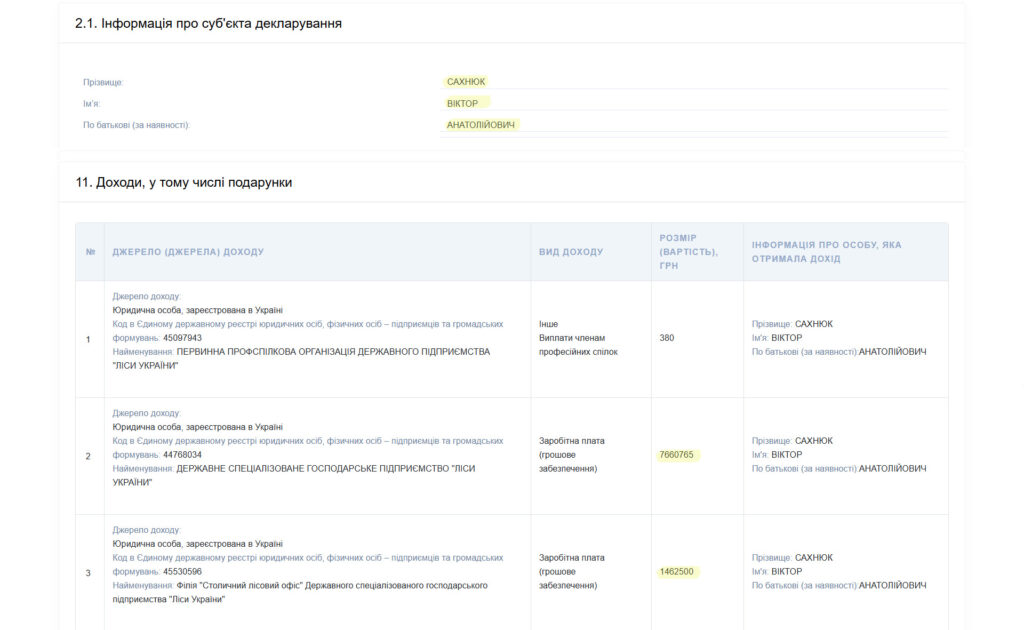Click name ПЕРВИННА ПРОФСПІЛКОВА ОРГАНІЗАЦІЯ ДЕРЖАВНОГО ПІДПРИЄМСТВА
Image resolution: width=1024 pixels, height=630 pixels.
point(333,352)
